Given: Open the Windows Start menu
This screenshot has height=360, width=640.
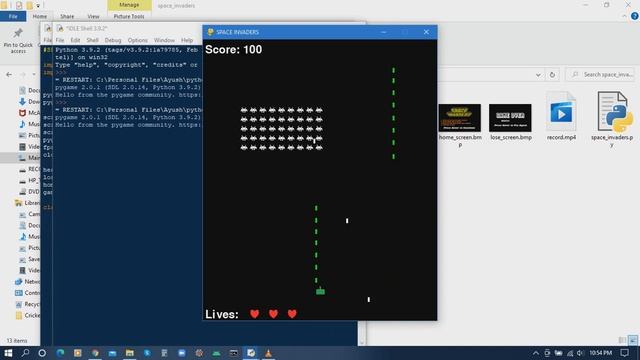Looking at the screenshot, I should coord(8,353).
